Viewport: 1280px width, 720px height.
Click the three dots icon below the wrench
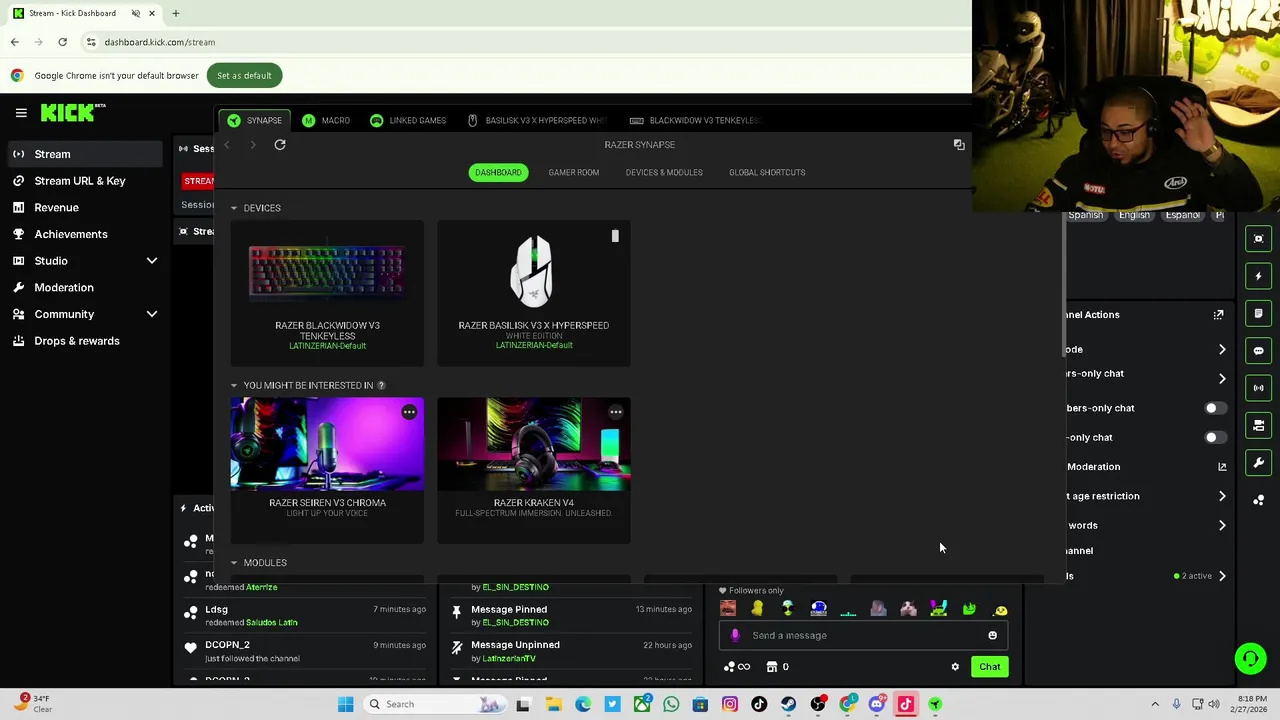coord(1259,500)
